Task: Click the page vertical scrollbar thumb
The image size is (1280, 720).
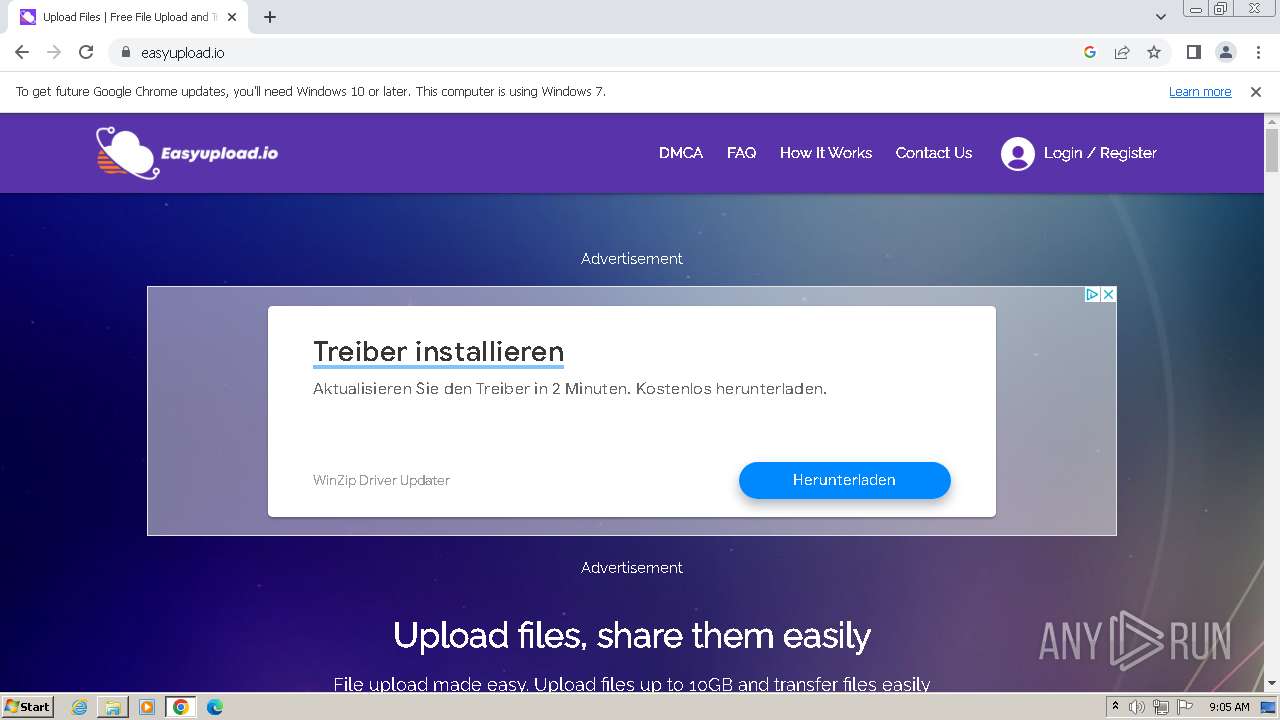Action: pos(1272,151)
